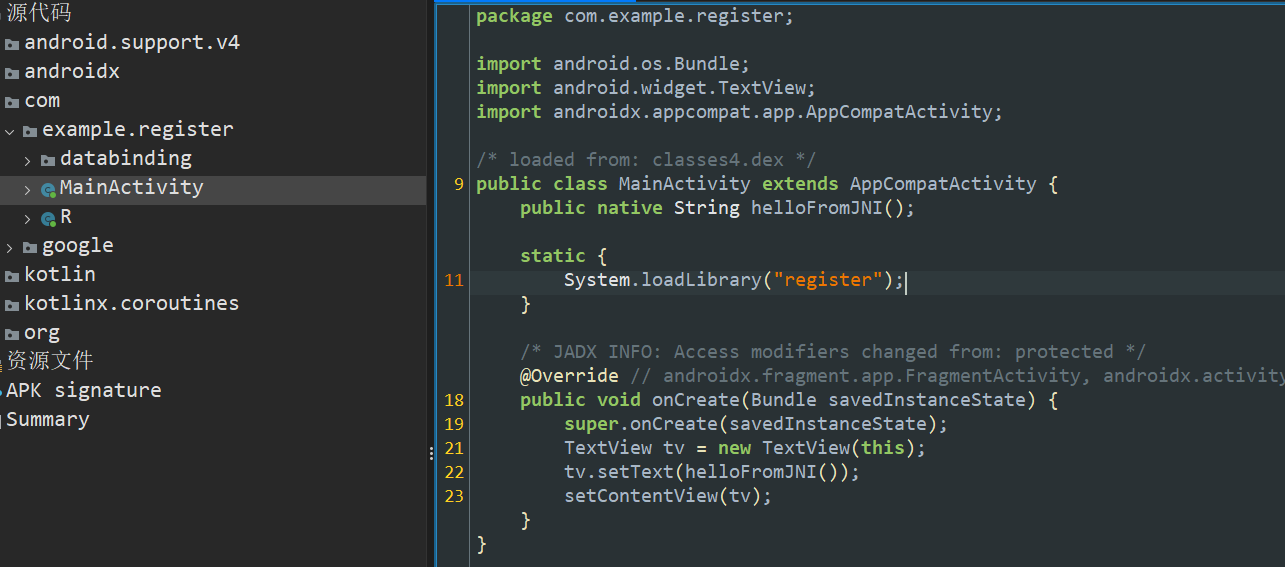The height and width of the screenshot is (567, 1285).
Task: Click line number 23 in gutter
Action: (x=454, y=496)
